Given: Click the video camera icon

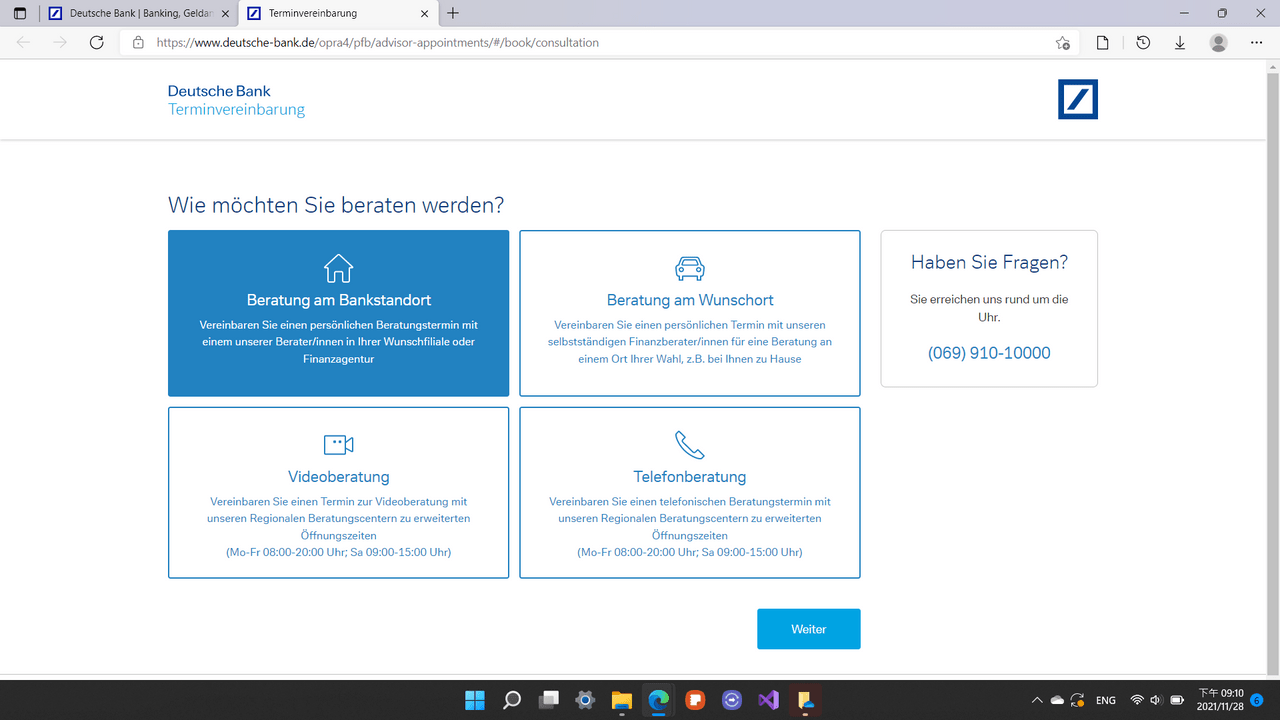Looking at the screenshot, I should pos(338,445).
